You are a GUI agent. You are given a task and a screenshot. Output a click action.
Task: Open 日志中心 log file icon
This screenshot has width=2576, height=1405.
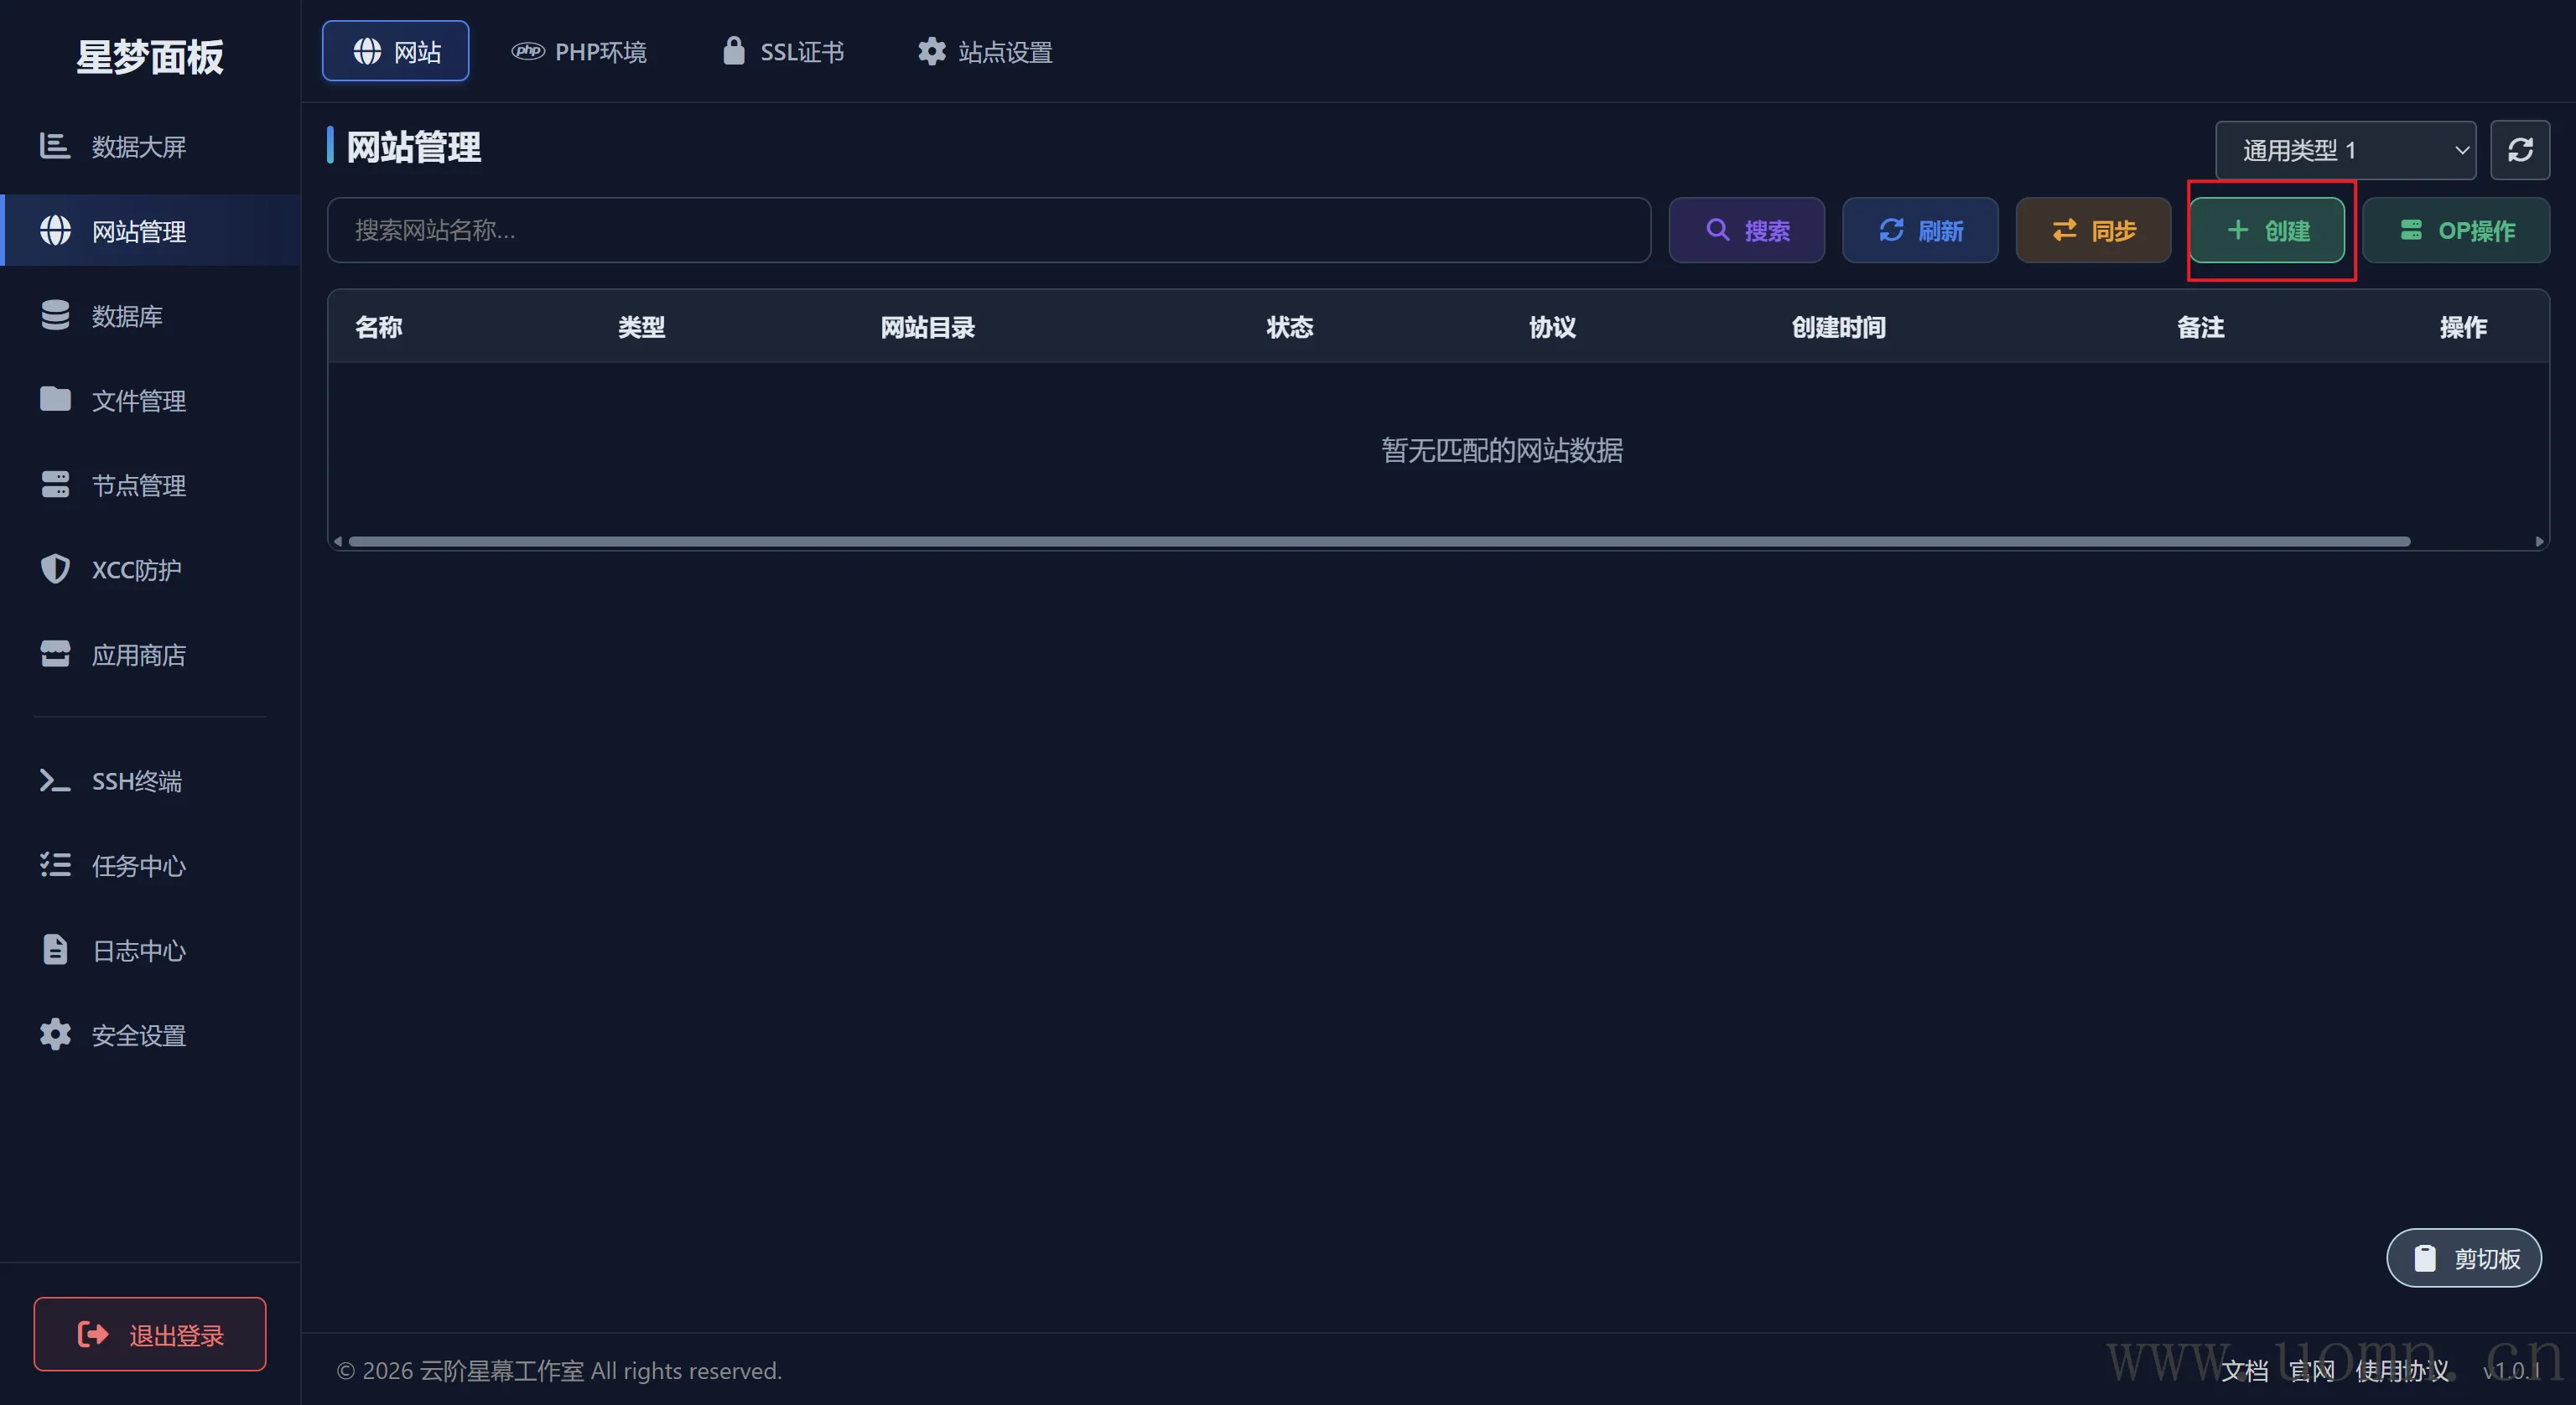click(x=55, y=949)
